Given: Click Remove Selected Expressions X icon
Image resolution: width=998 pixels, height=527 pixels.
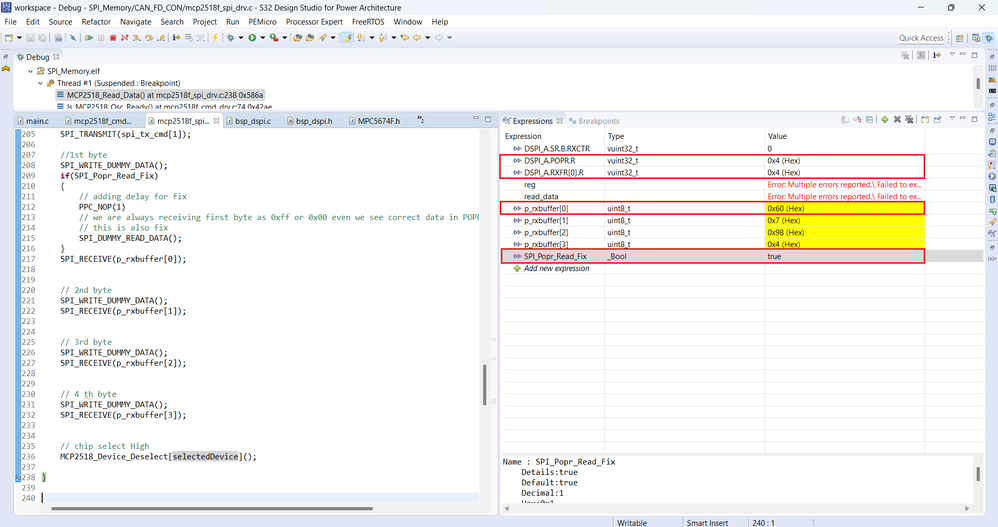Looking at the screenshot, I should [x=897, y=120].
